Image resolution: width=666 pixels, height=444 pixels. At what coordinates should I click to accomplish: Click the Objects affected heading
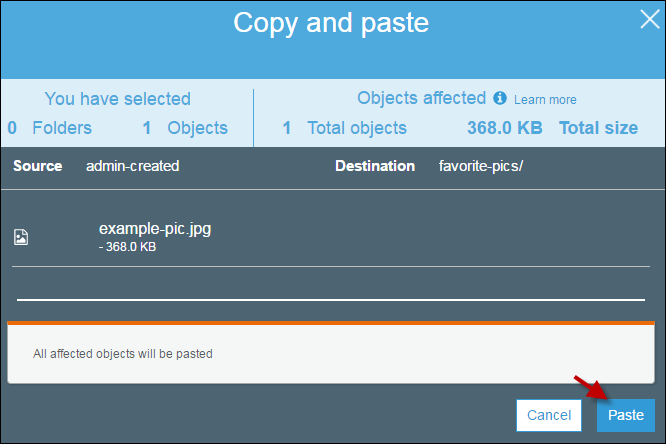coord(421,98)
